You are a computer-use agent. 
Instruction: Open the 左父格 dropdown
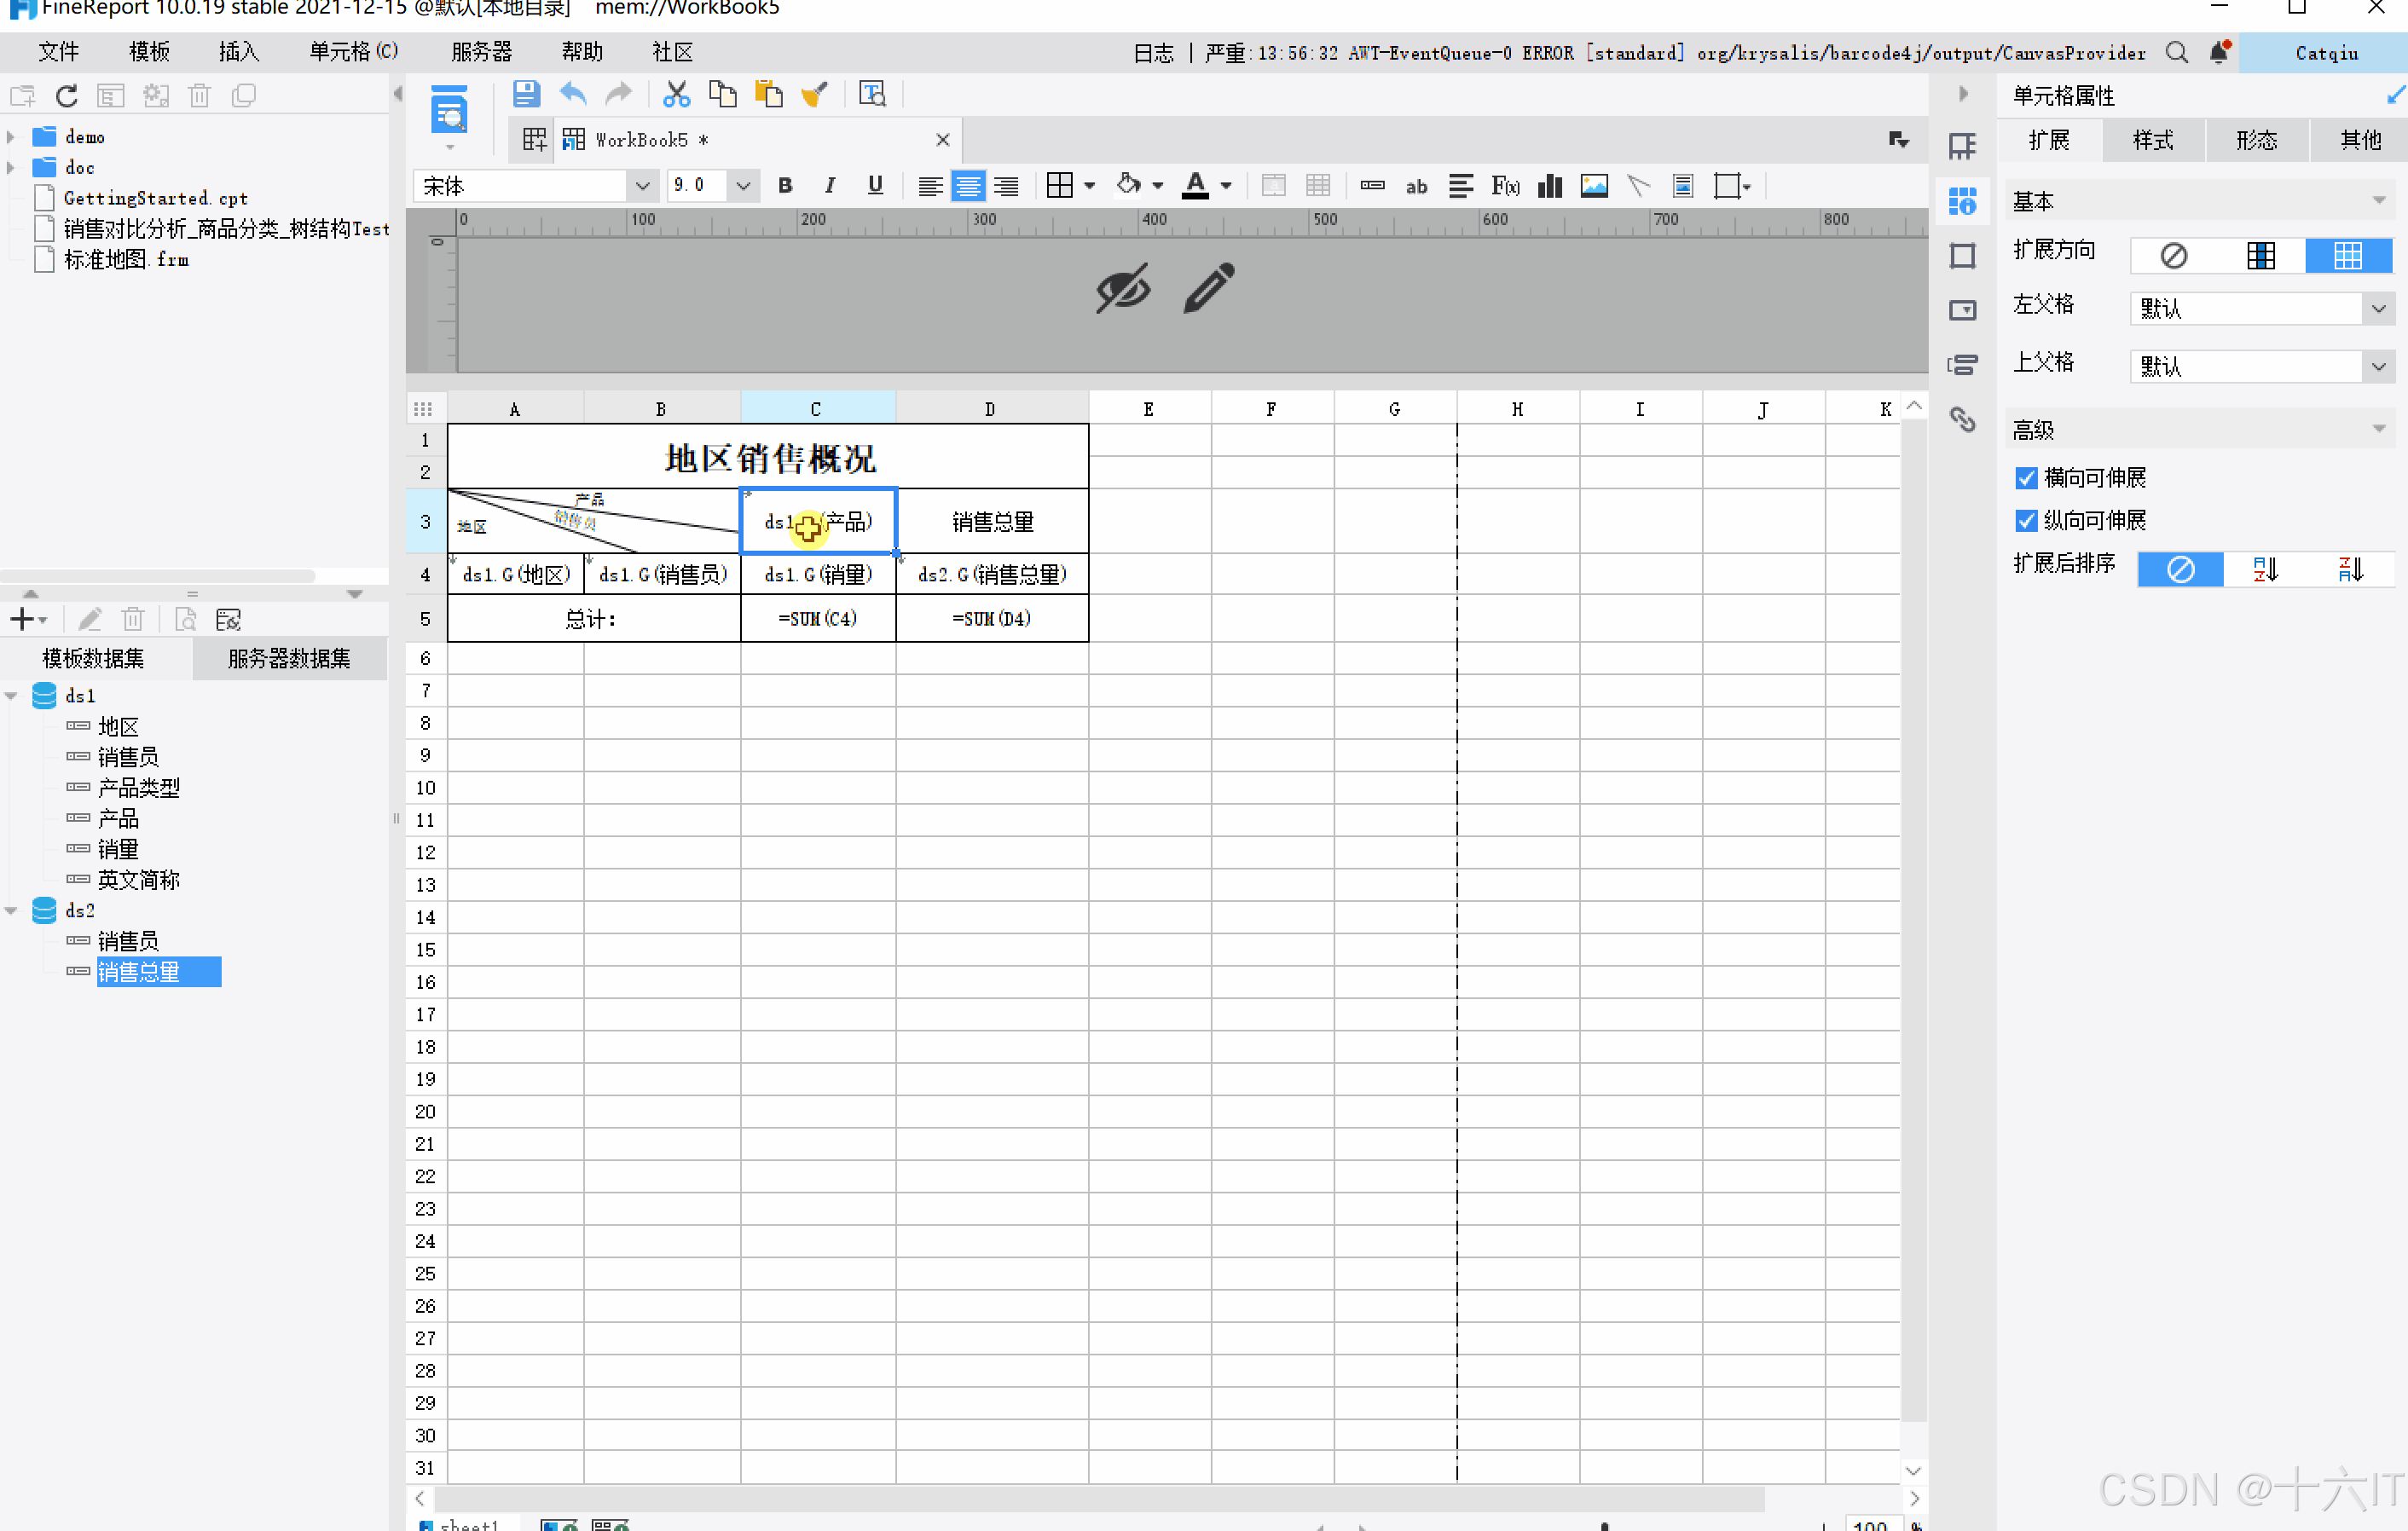pyautogui.click(x=2378, y=309)
